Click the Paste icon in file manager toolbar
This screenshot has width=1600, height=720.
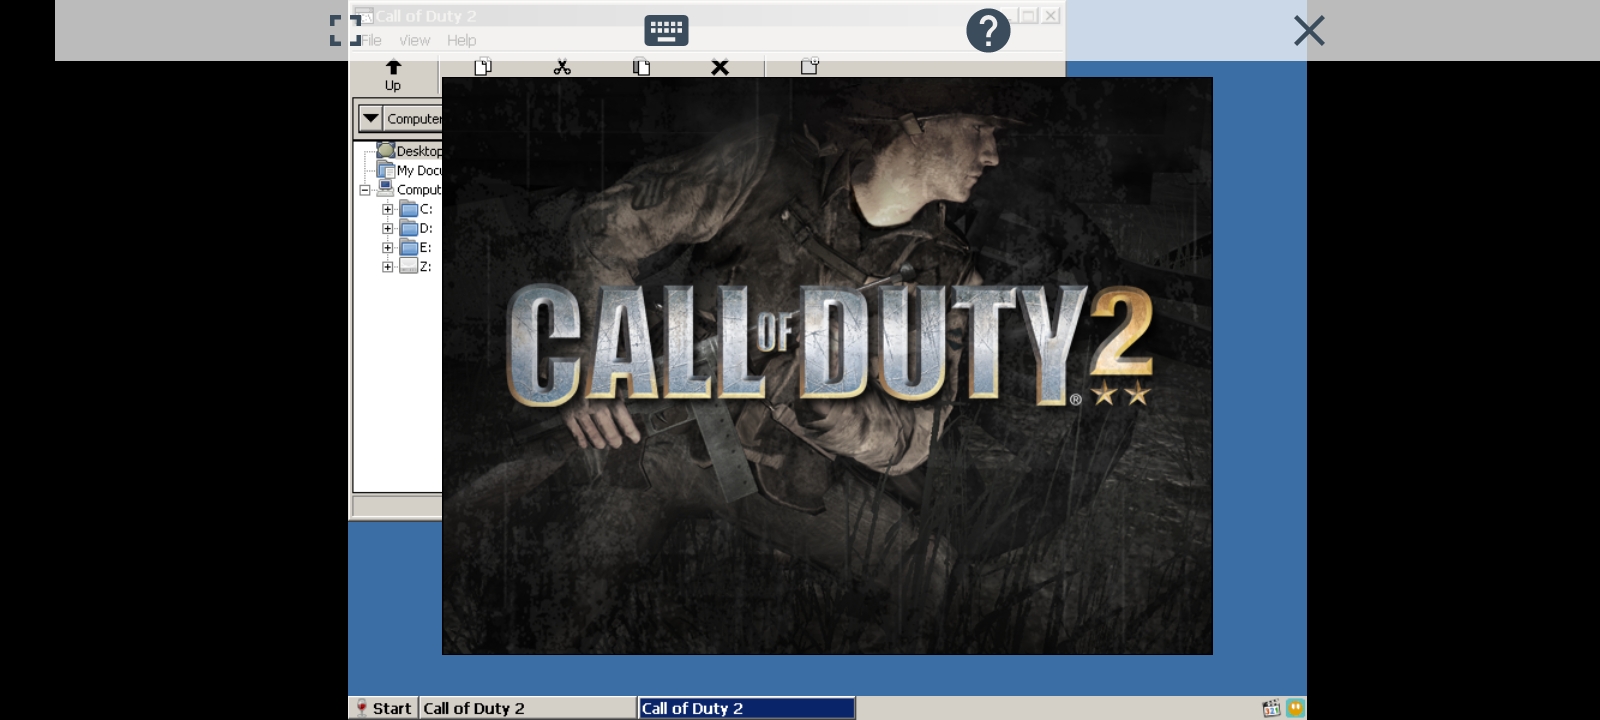pyautogui.click(x=641, y=67)
